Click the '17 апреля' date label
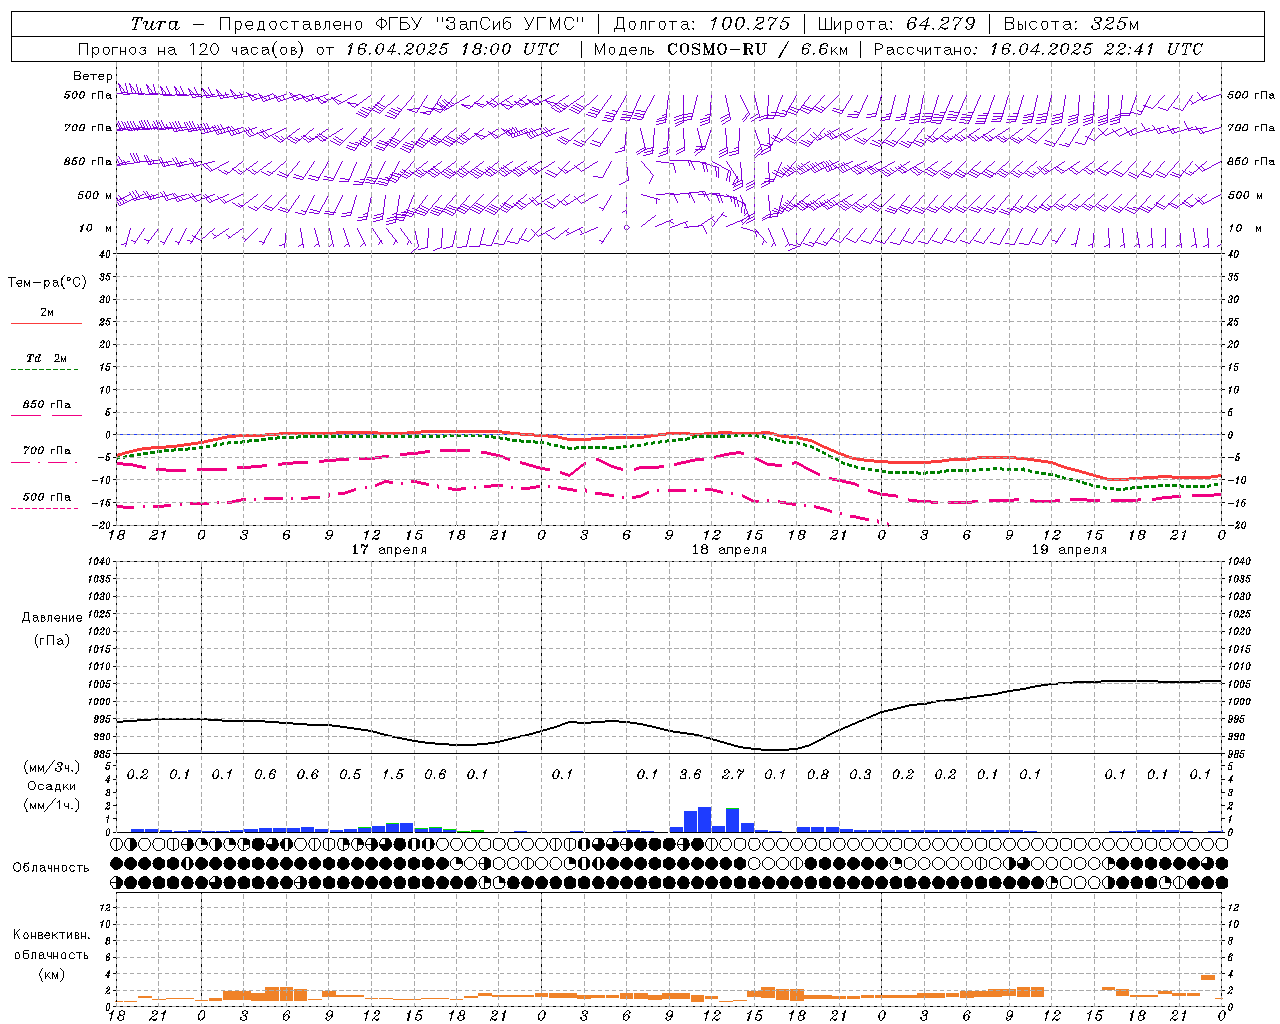 point(389,549)
